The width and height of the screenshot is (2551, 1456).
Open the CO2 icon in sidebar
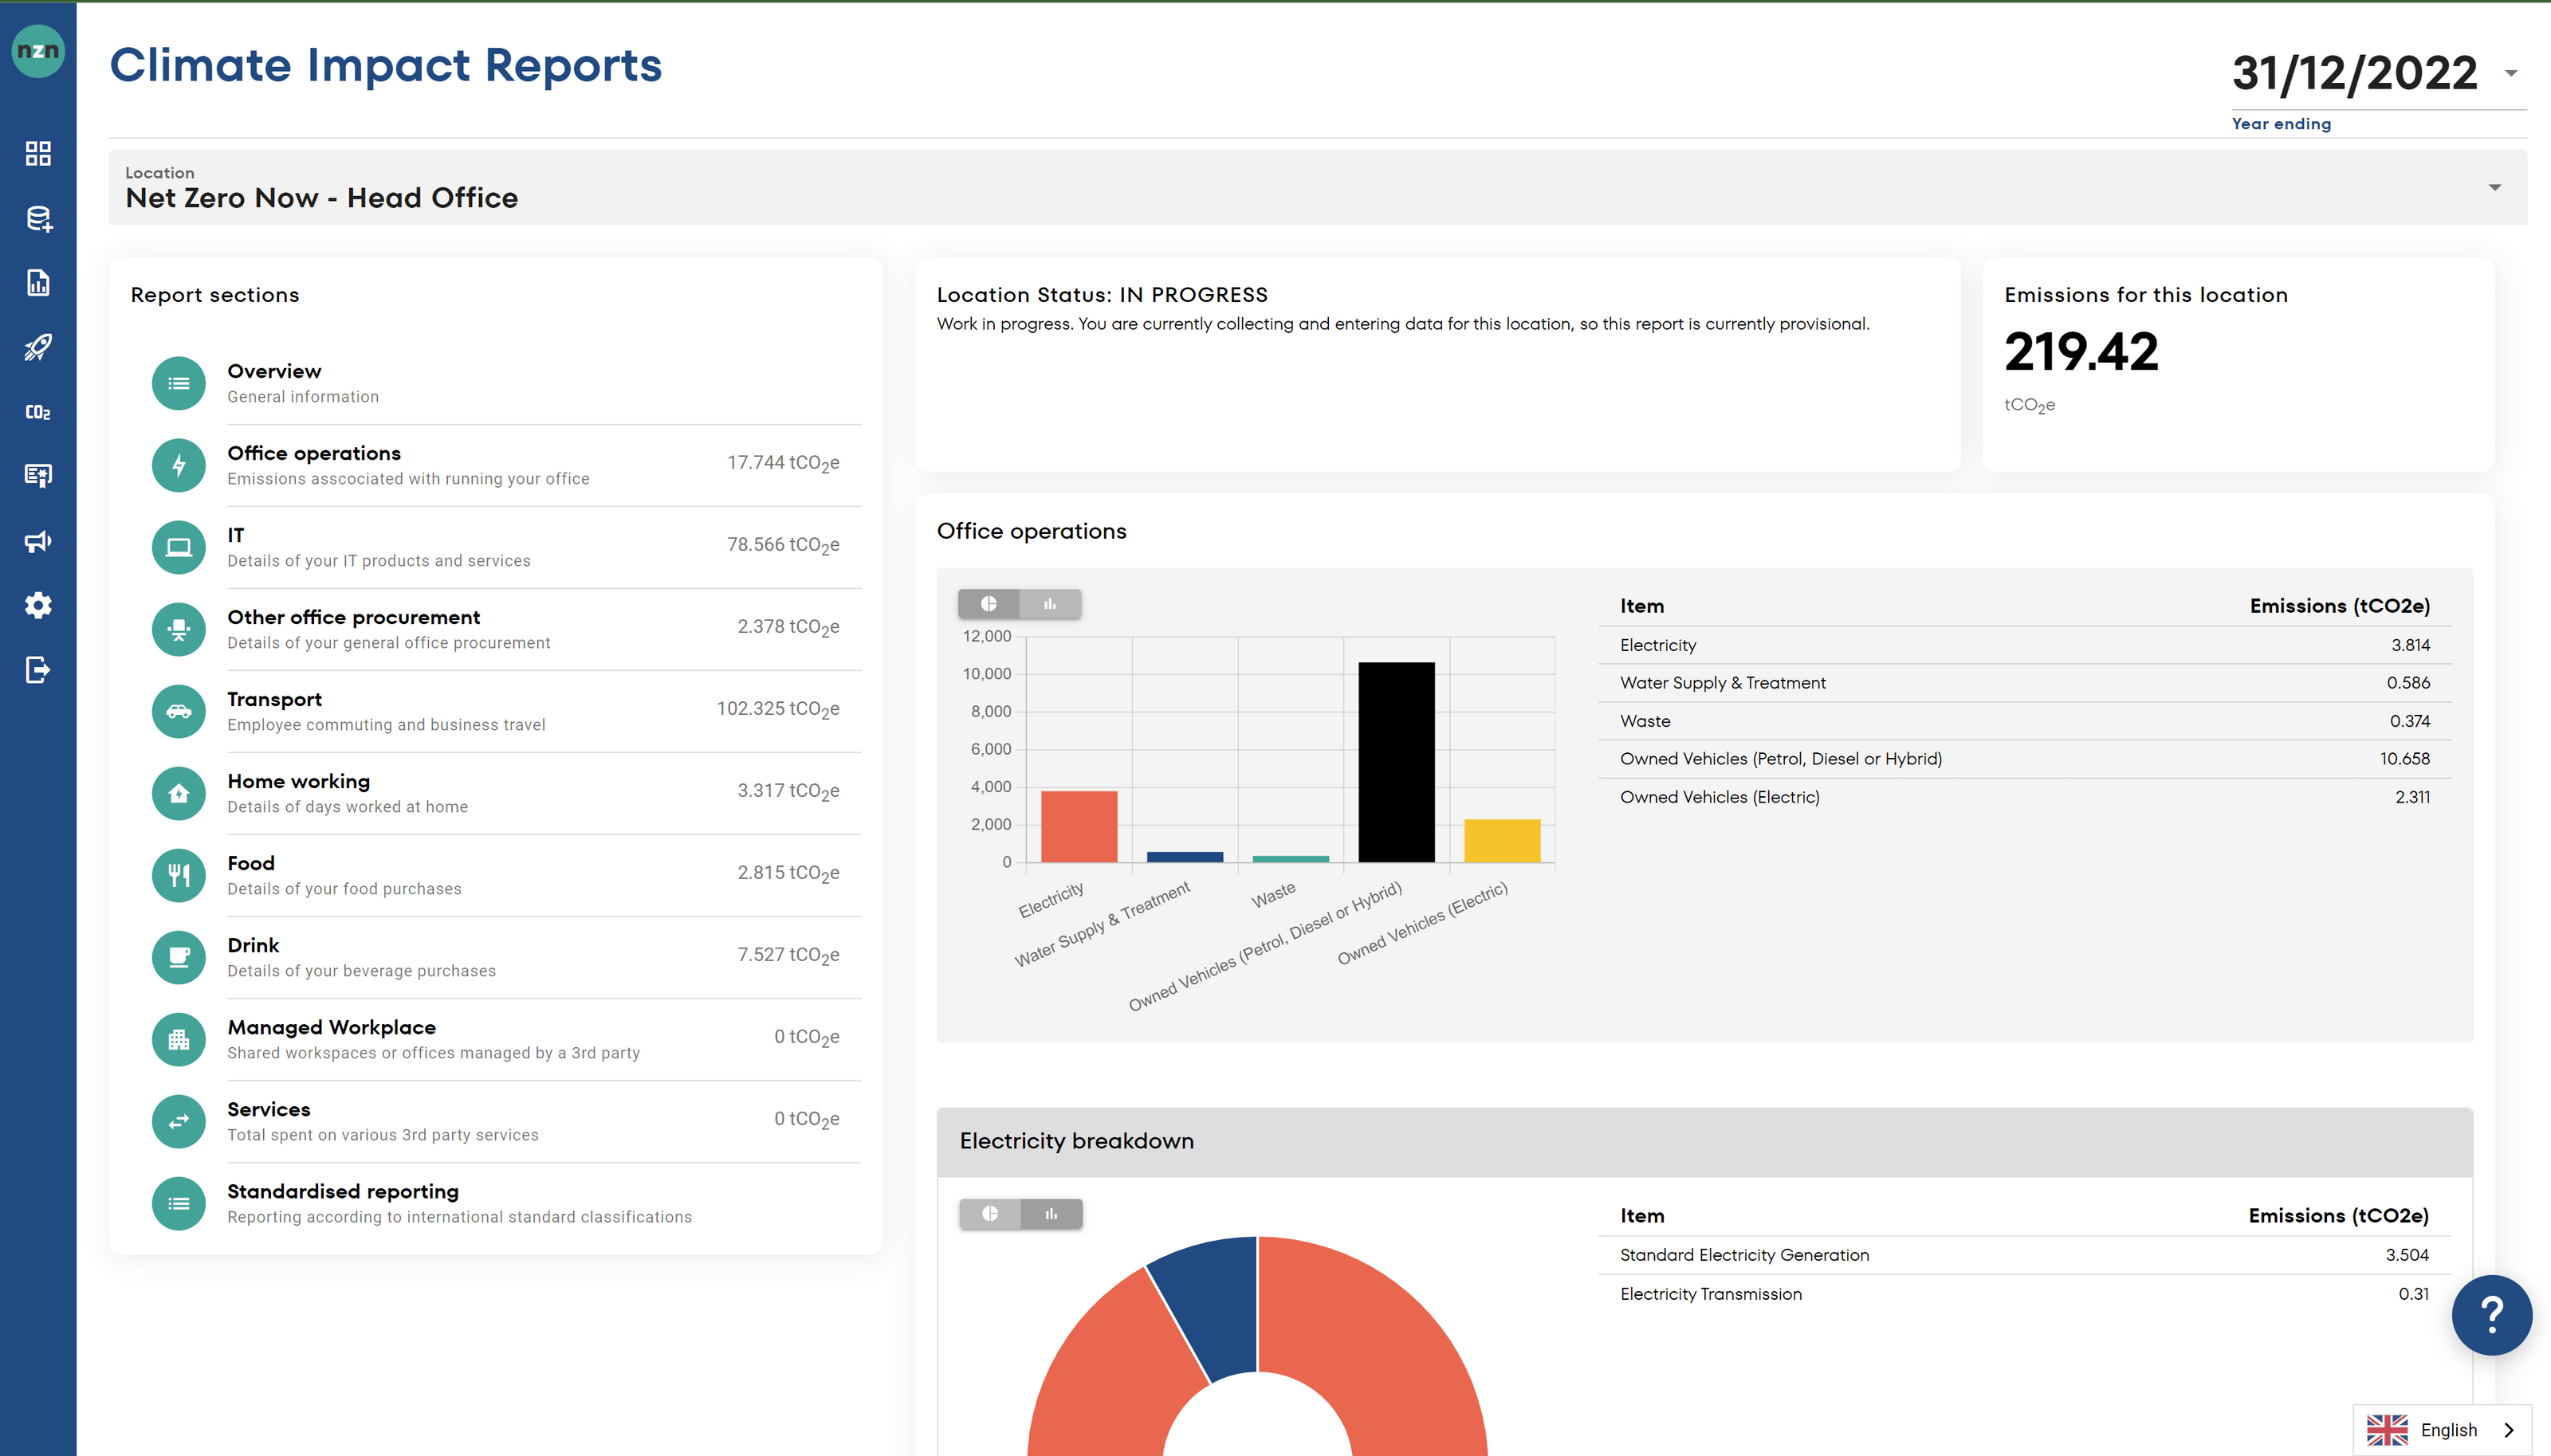point(38,412)
